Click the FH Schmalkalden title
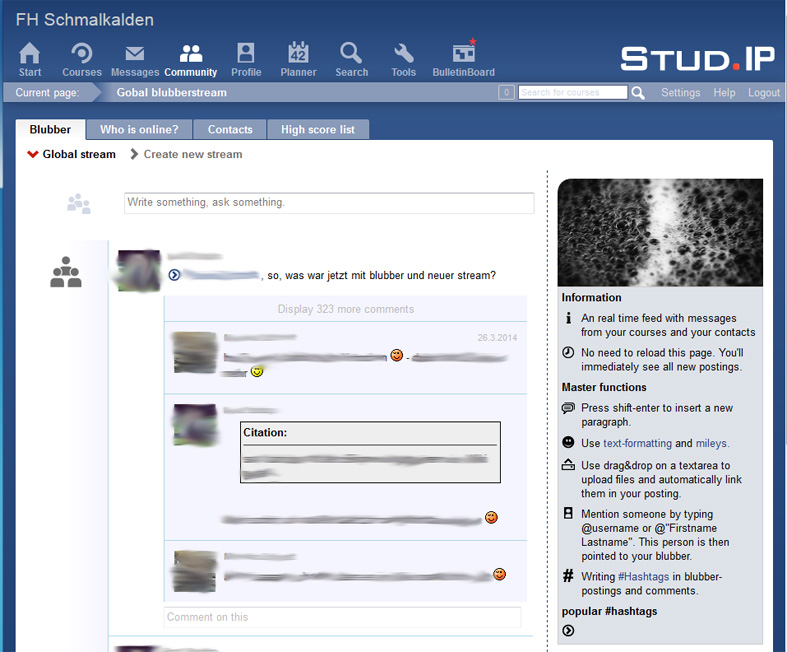The image size is (787, 652). click(x=85, y=20)
